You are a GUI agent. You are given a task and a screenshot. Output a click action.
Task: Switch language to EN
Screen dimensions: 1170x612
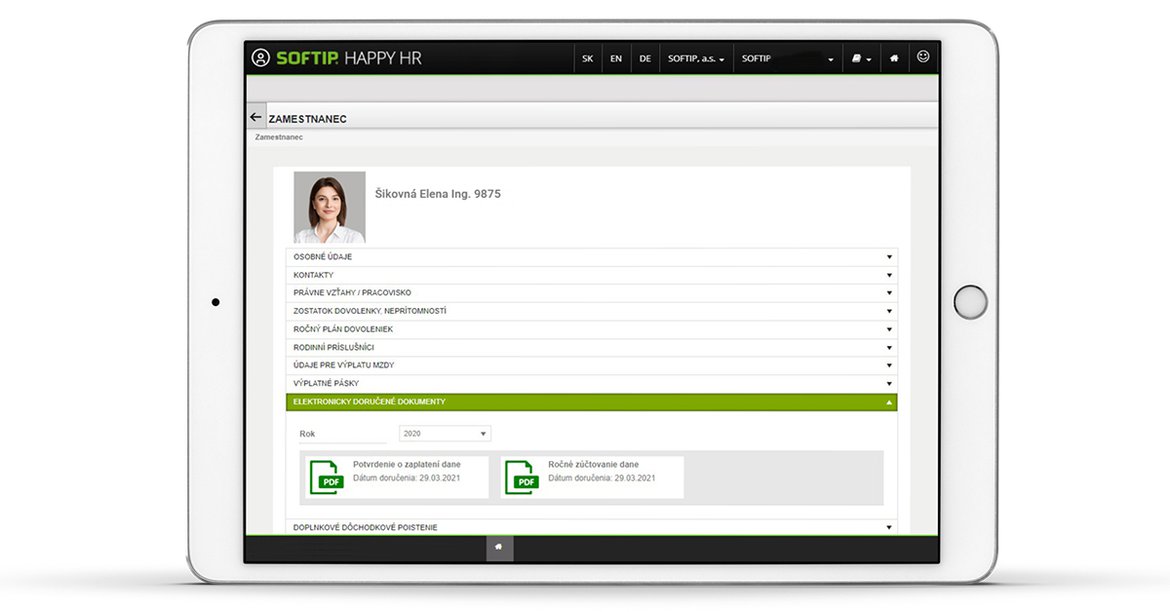pos(616,58)
